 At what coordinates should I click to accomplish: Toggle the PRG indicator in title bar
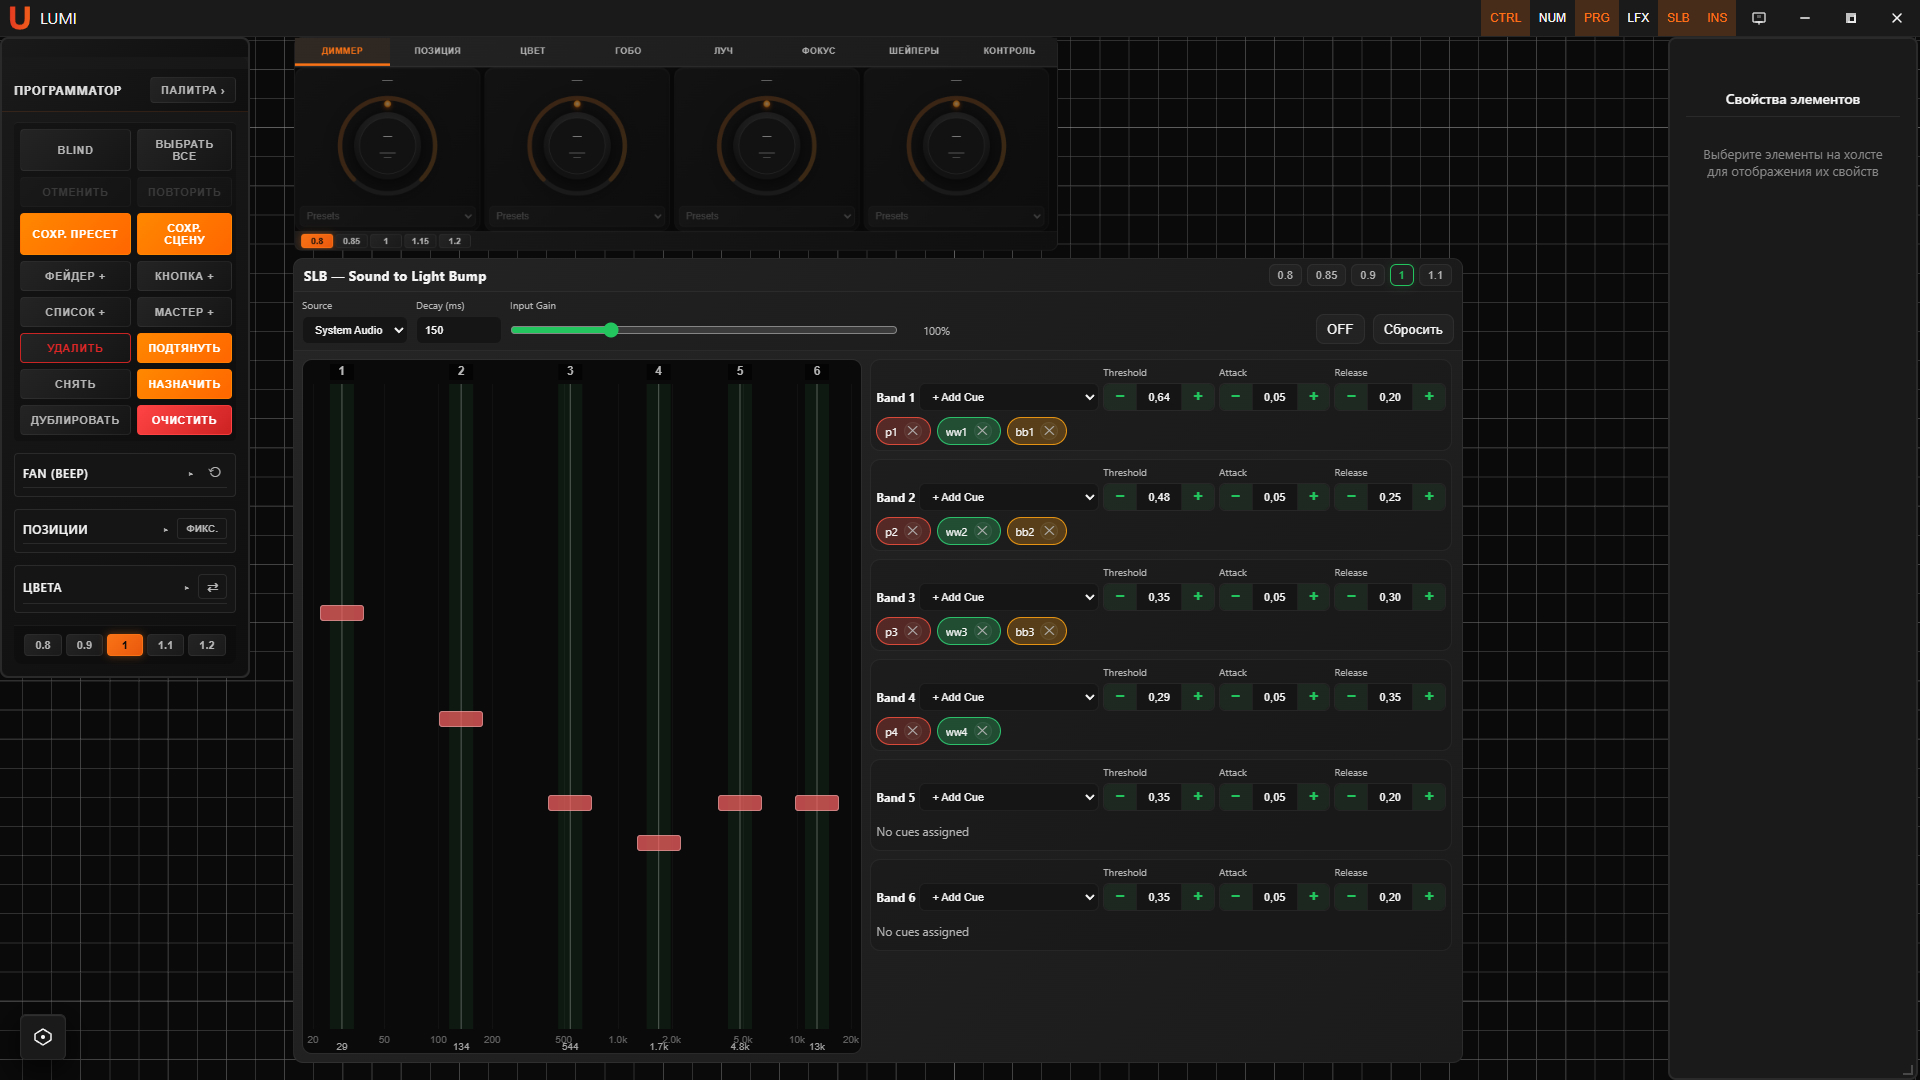[1597, 18]
